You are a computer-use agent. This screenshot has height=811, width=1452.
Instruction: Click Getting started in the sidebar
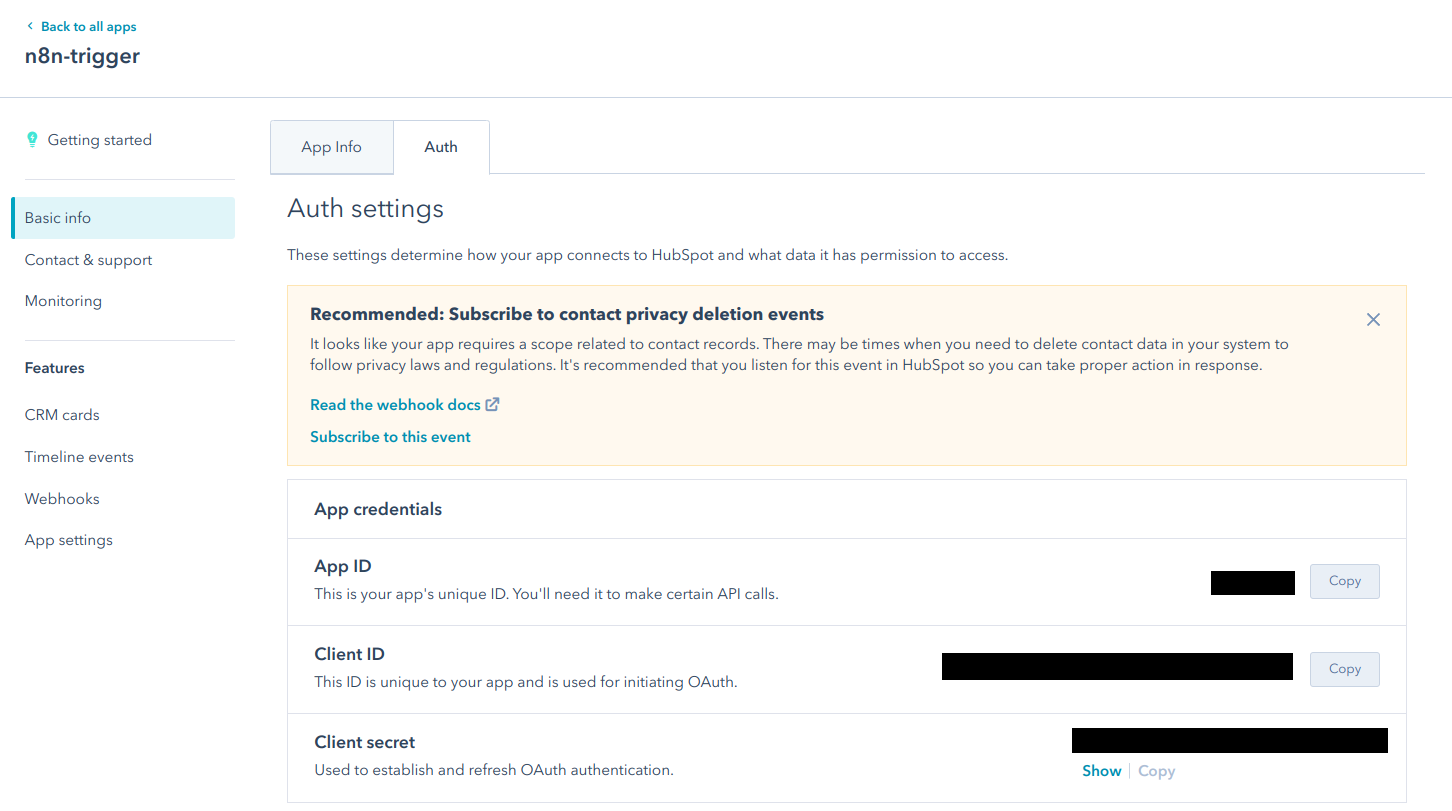(x=100, y=140)
